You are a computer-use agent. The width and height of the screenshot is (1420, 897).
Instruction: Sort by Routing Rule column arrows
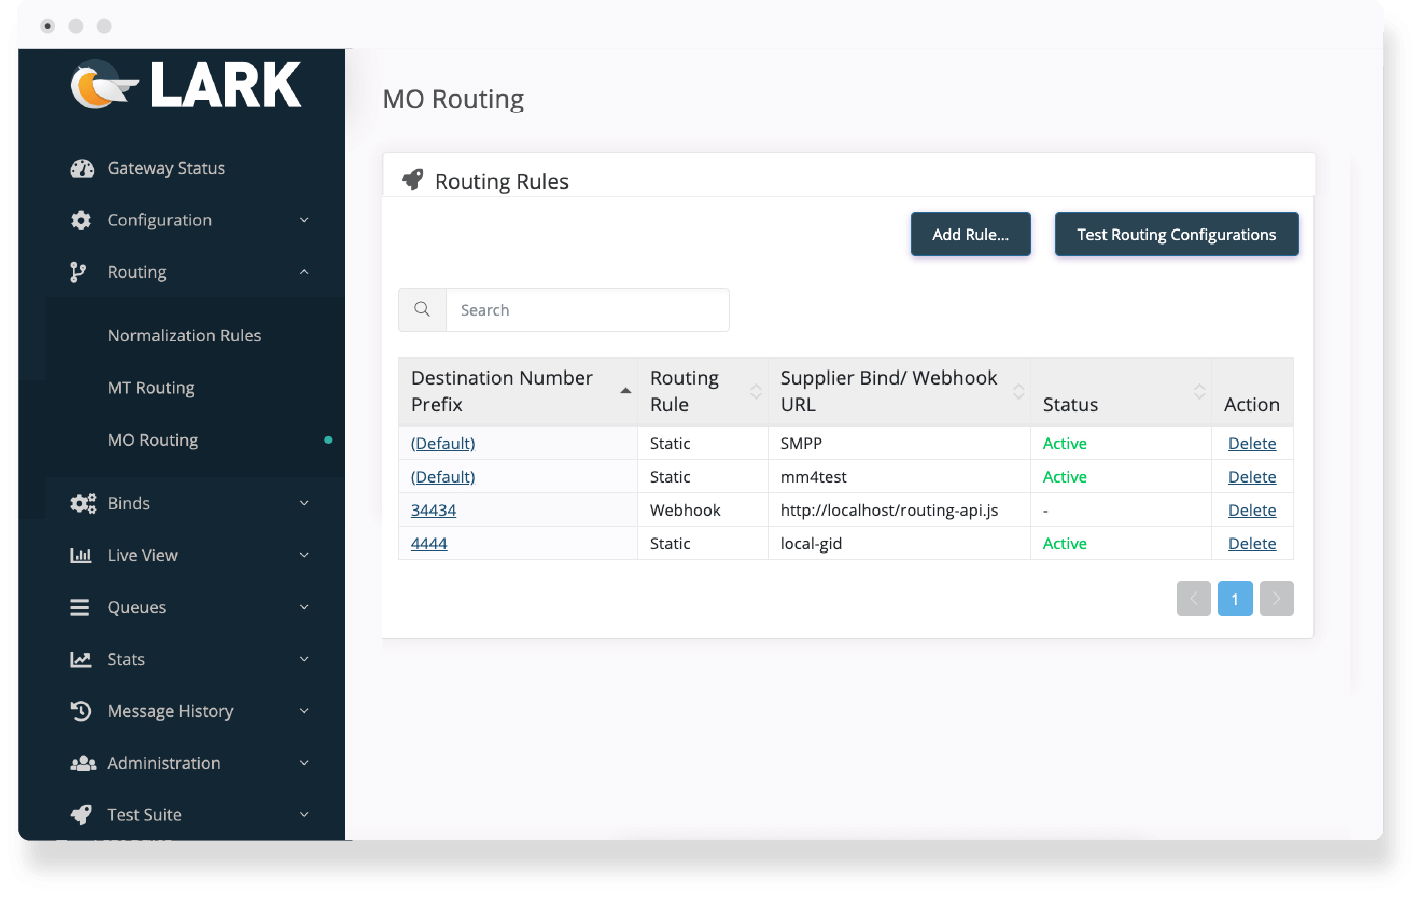756,391
